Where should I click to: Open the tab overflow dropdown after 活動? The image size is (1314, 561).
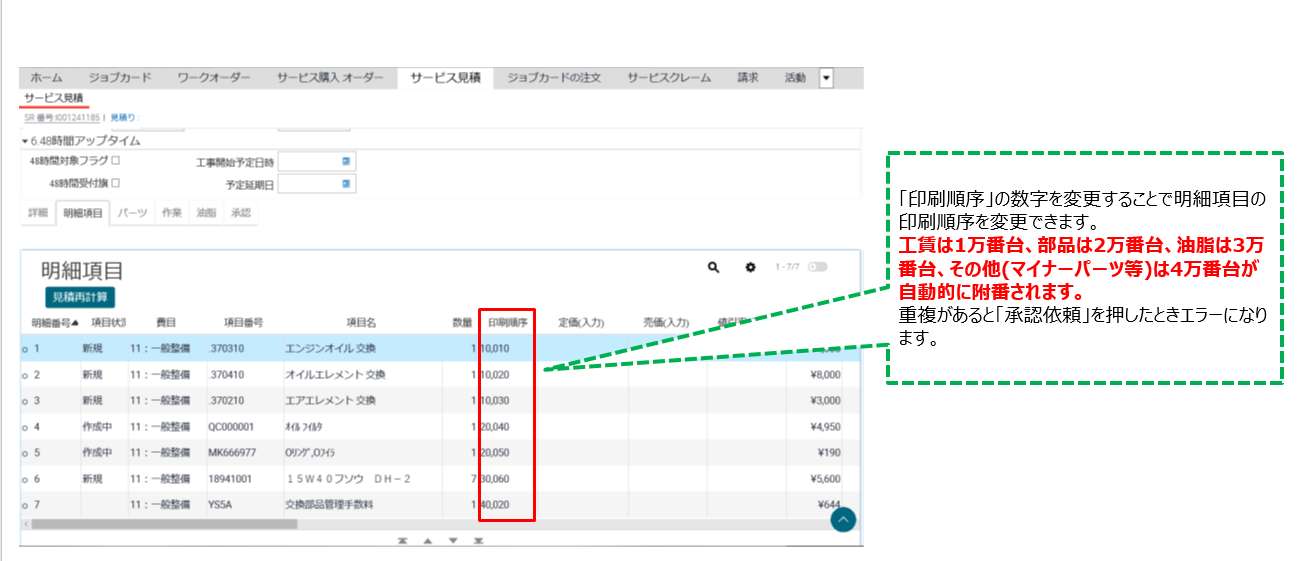click(826, 78)
